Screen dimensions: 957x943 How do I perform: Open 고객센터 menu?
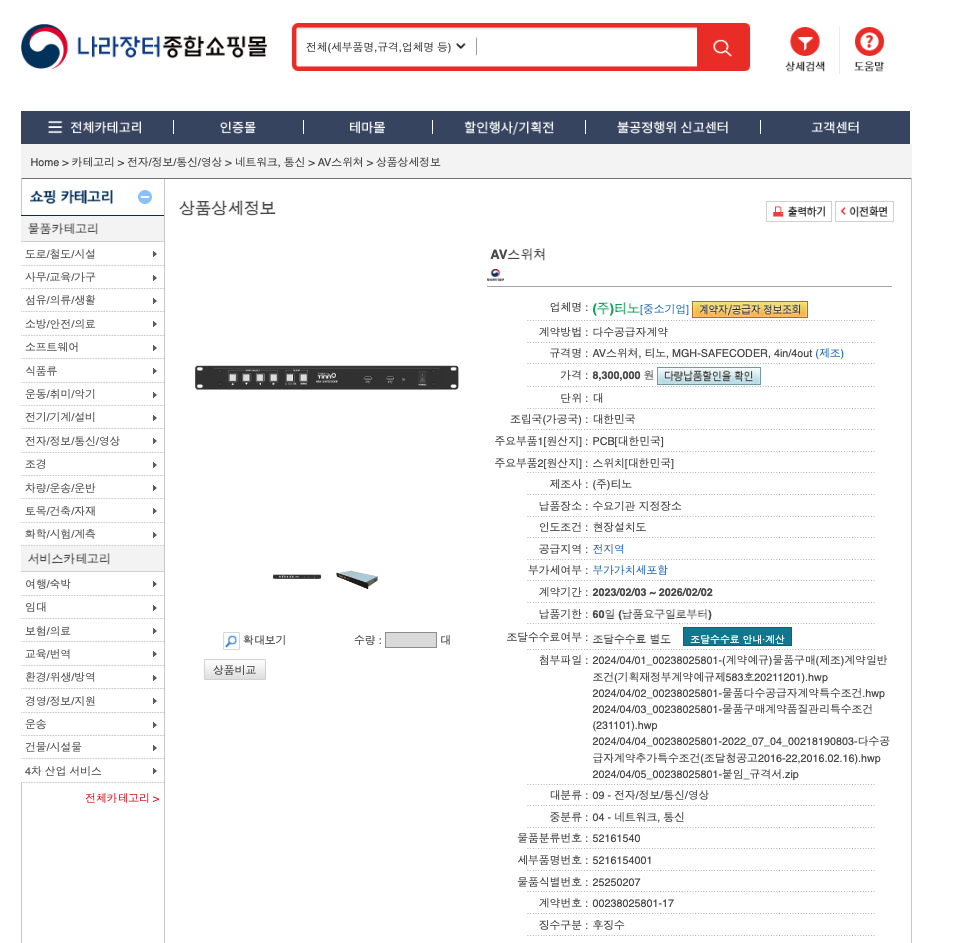[x=835, y=127]
